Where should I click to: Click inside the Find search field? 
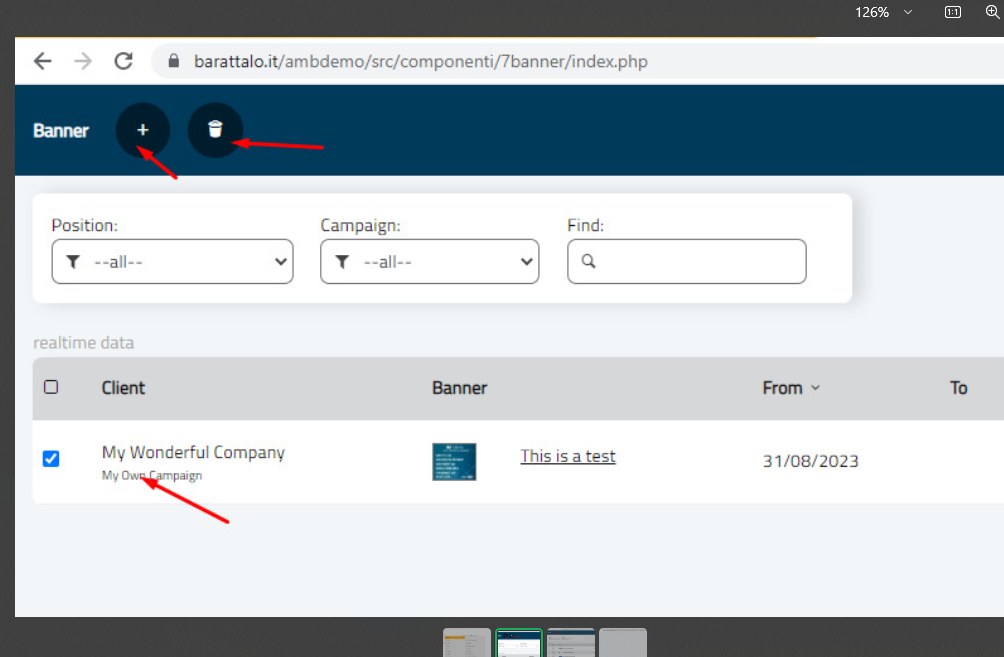coord(697,261)
